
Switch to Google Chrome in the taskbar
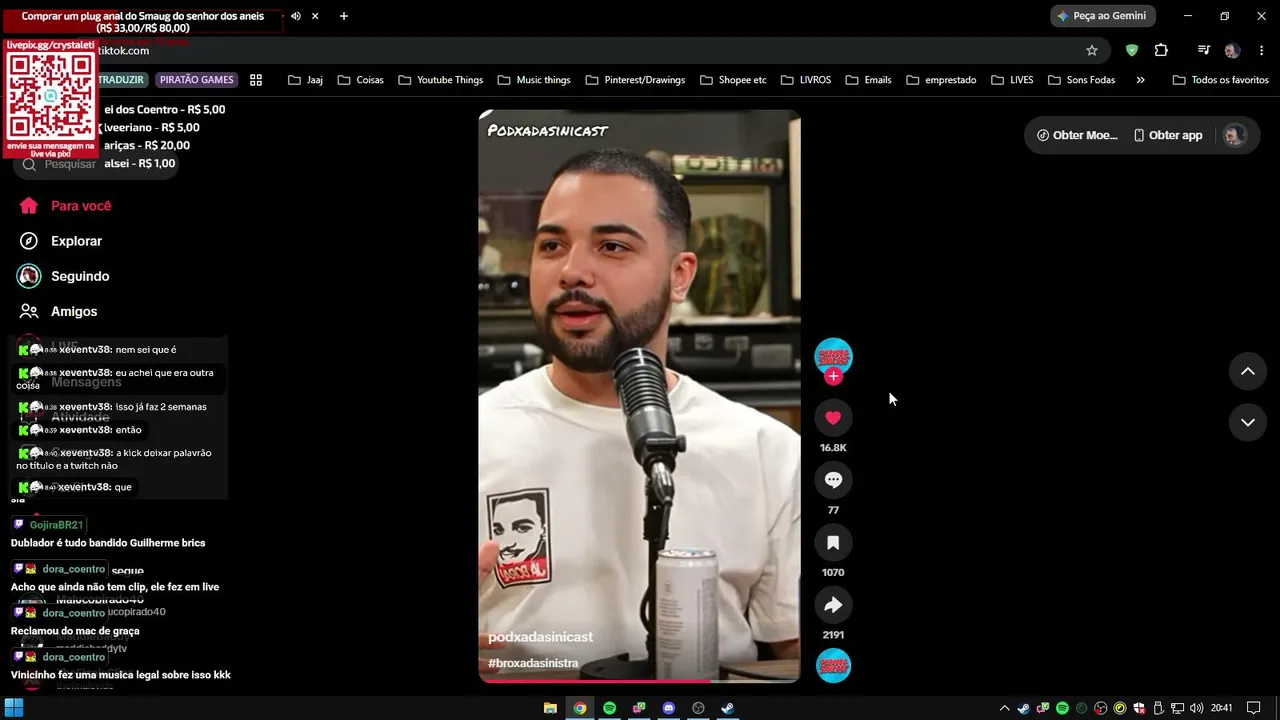tap(580, 708)
